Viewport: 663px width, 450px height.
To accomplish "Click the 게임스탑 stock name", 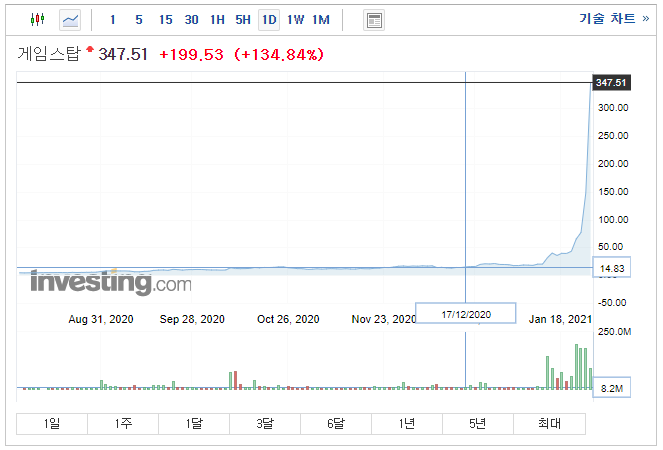I will (49, 54).
